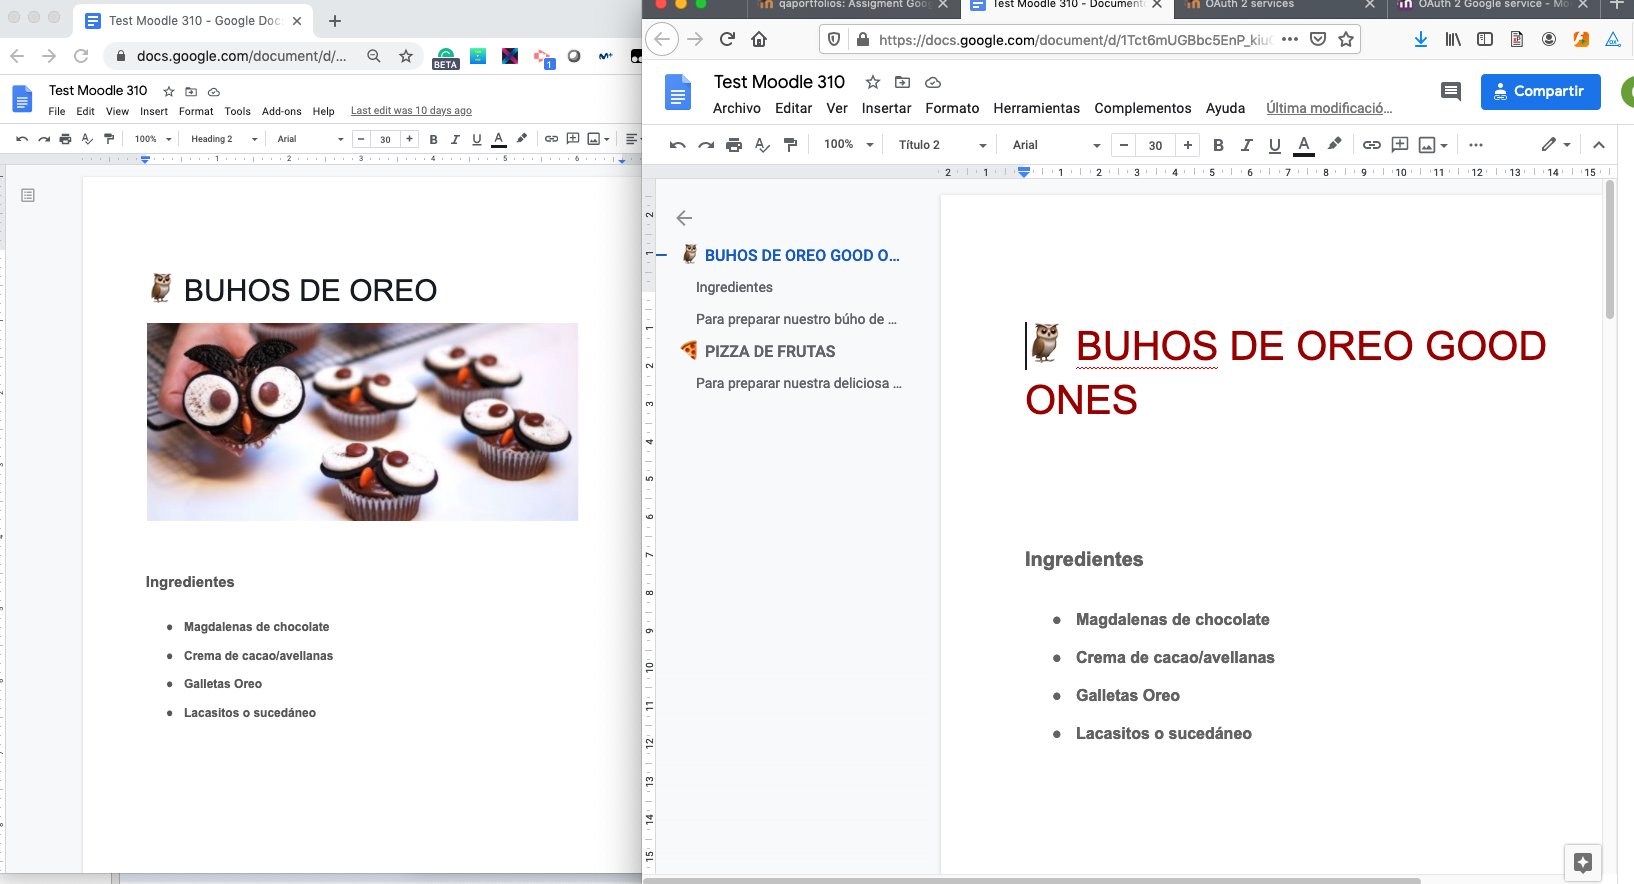This screenshot has height=884, width=1634.
Task: Click the vertical scrollbar in right window
Action: click(x=1610, y=250)
